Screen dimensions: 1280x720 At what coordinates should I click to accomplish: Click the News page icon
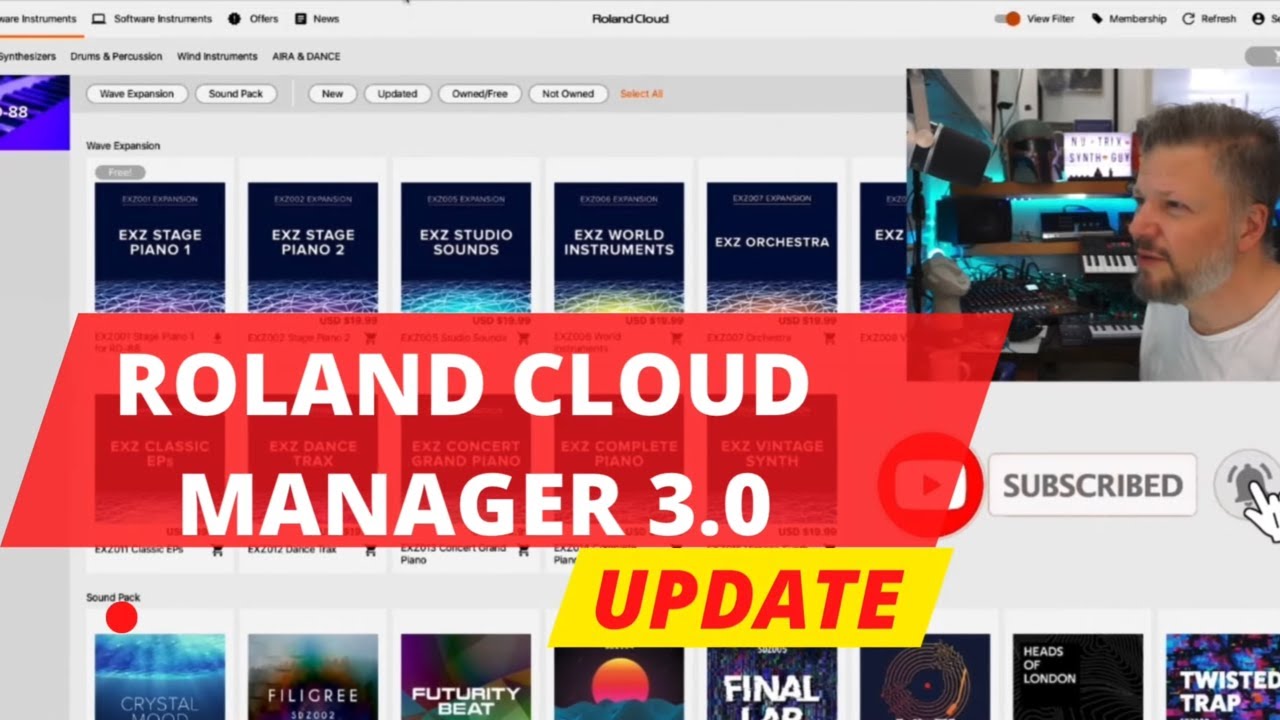click(x=301, y=18)
